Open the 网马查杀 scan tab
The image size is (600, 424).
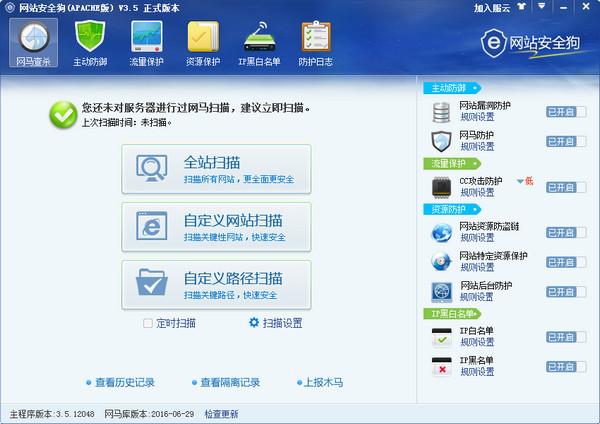(x=34, y=42)
